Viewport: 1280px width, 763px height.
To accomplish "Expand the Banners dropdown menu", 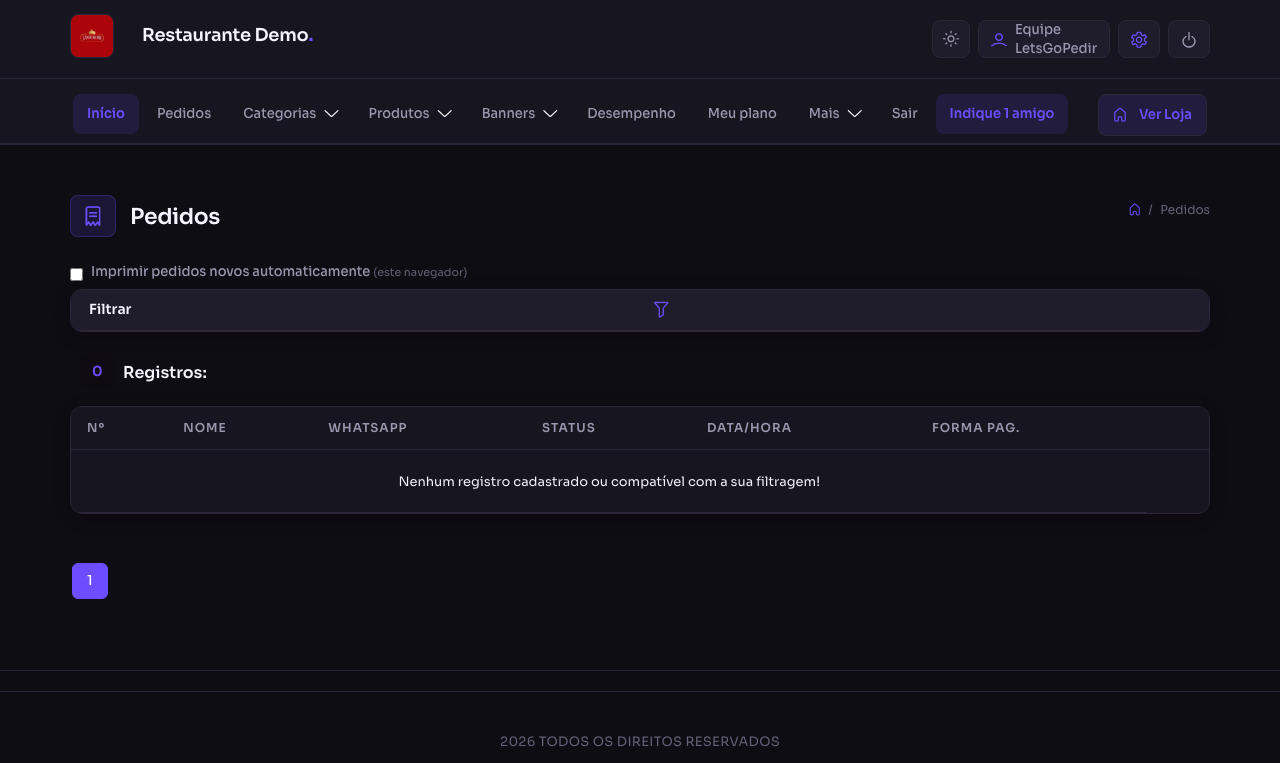I will 519,114.
